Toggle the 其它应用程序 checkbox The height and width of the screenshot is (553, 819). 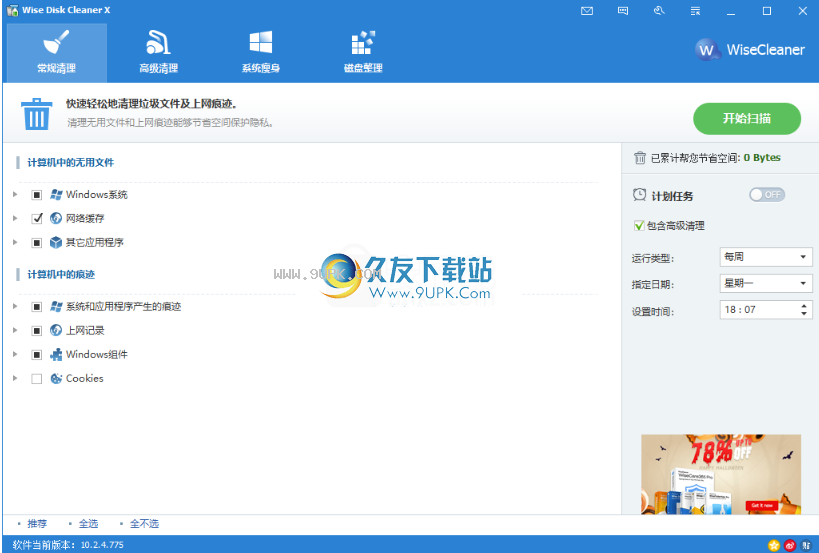[x=37, y=243]
